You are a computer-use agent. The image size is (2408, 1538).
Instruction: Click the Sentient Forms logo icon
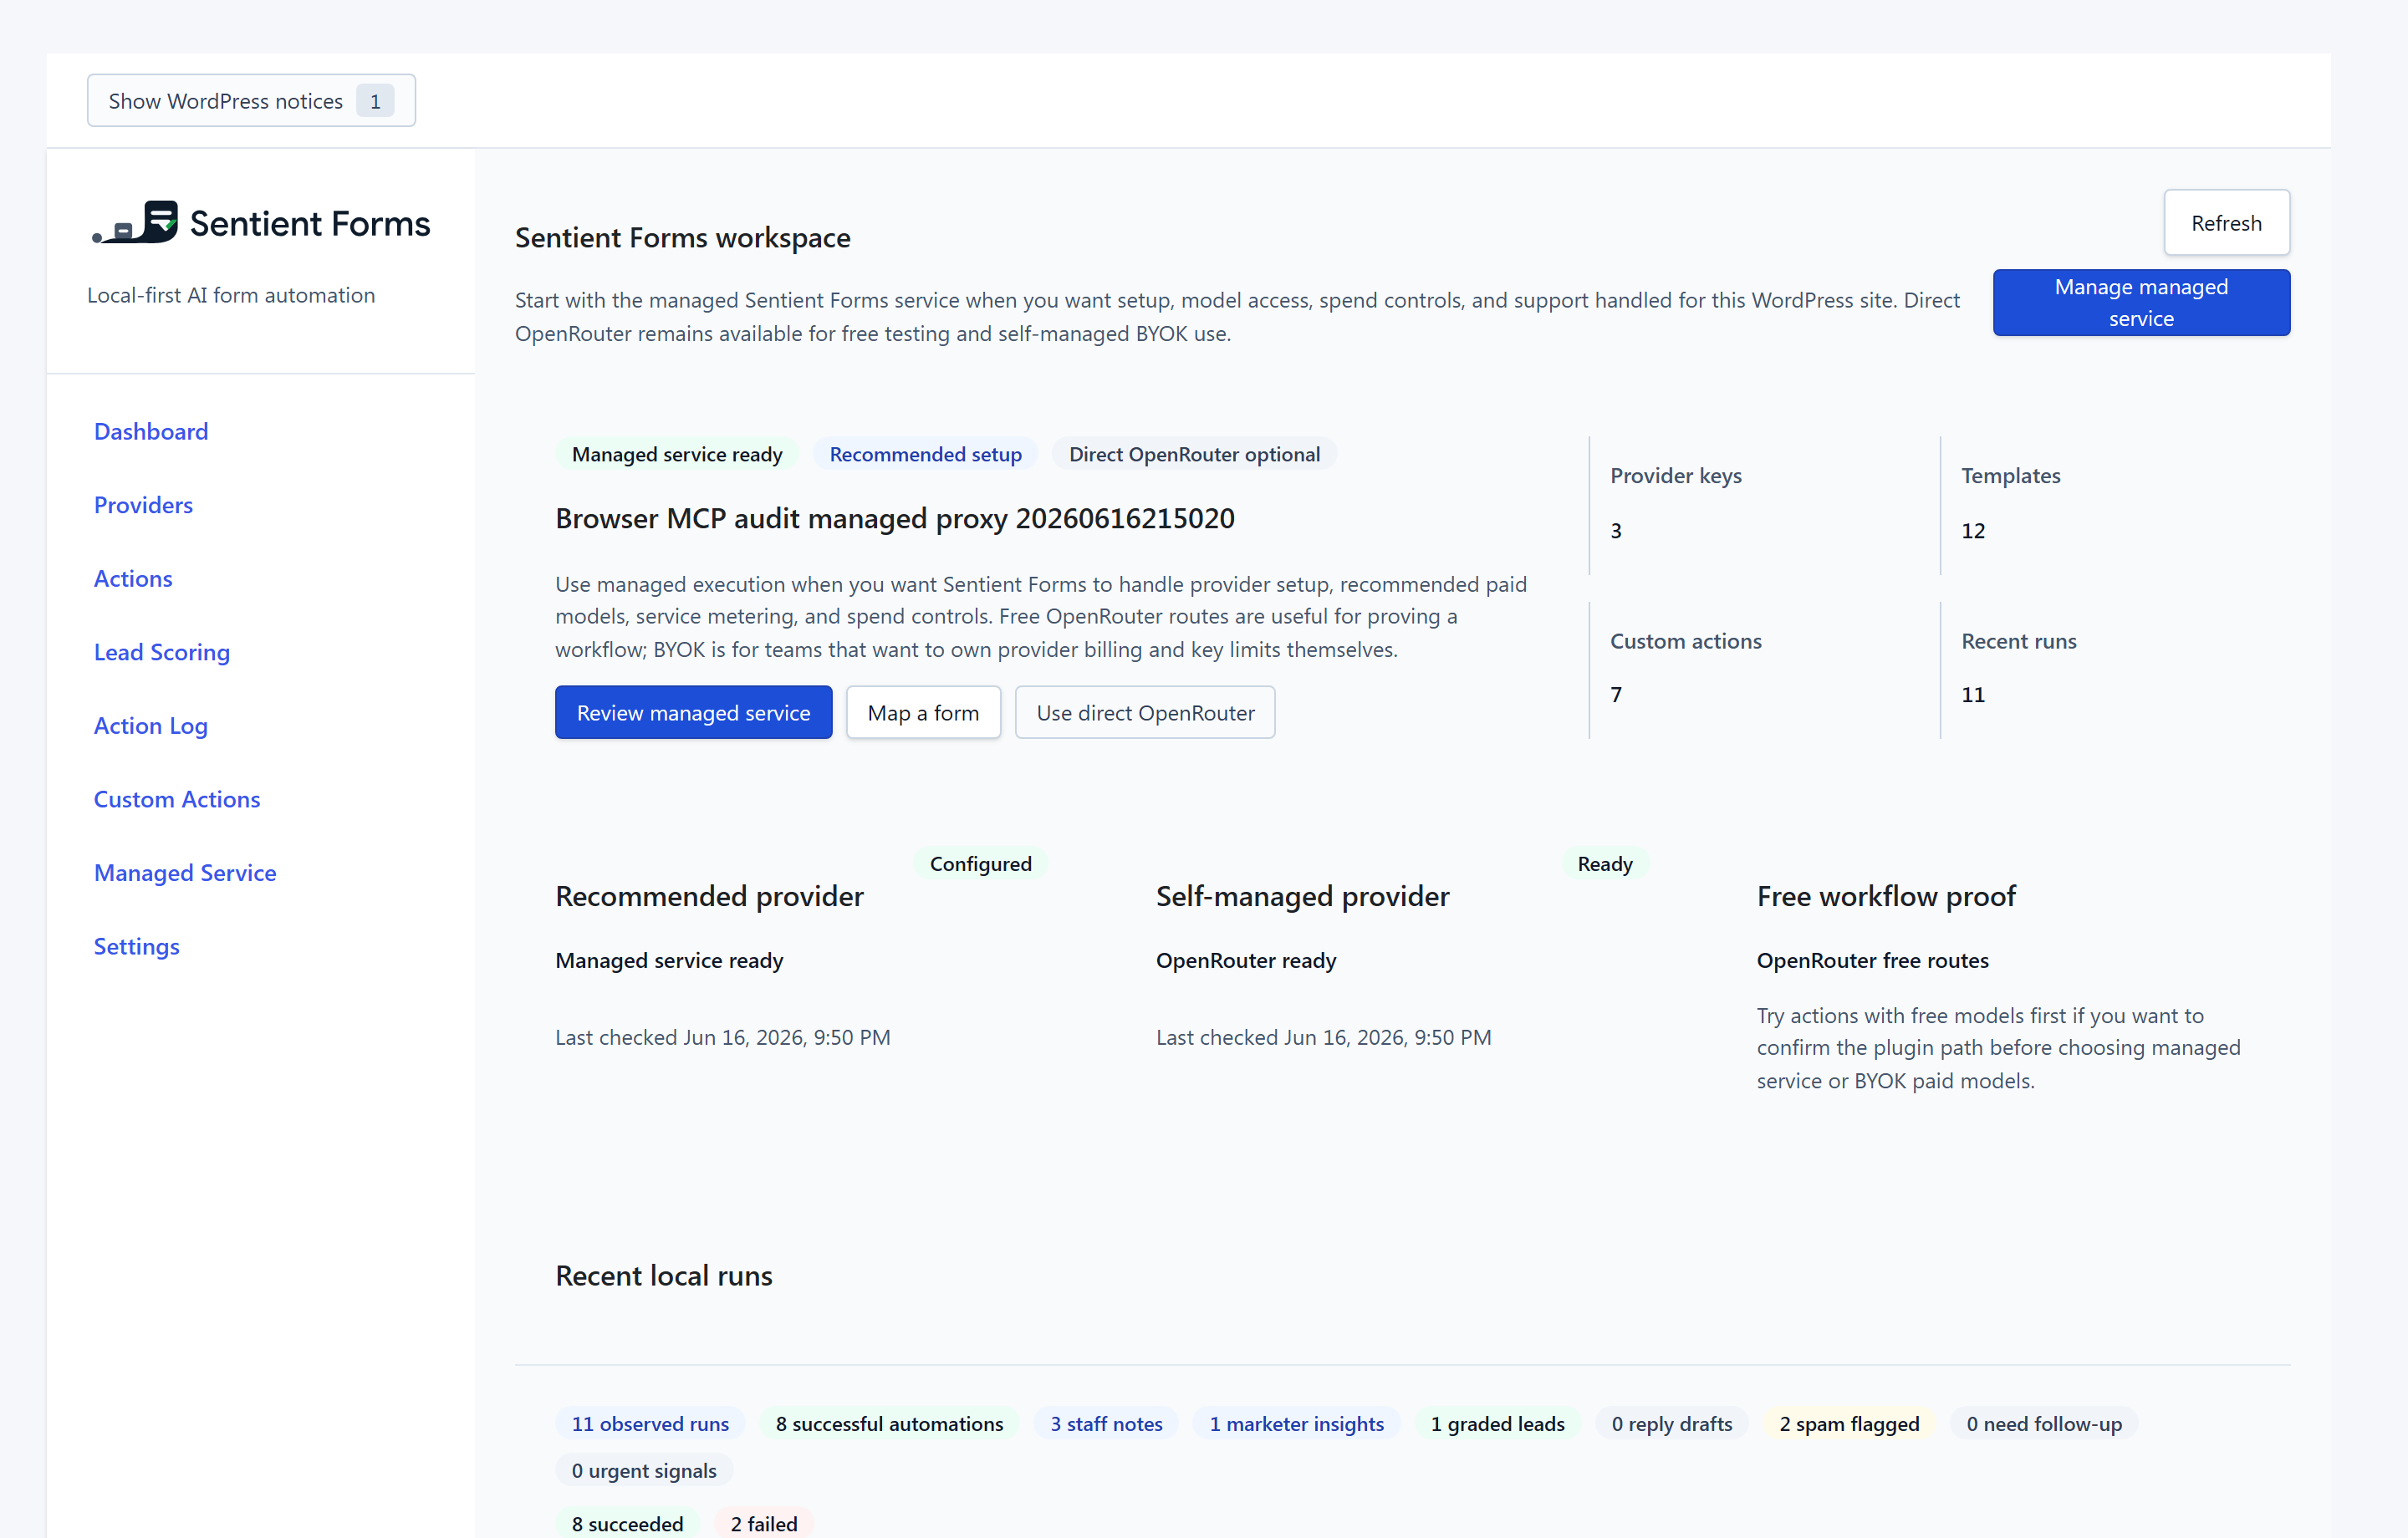click(x=135, y=222)
